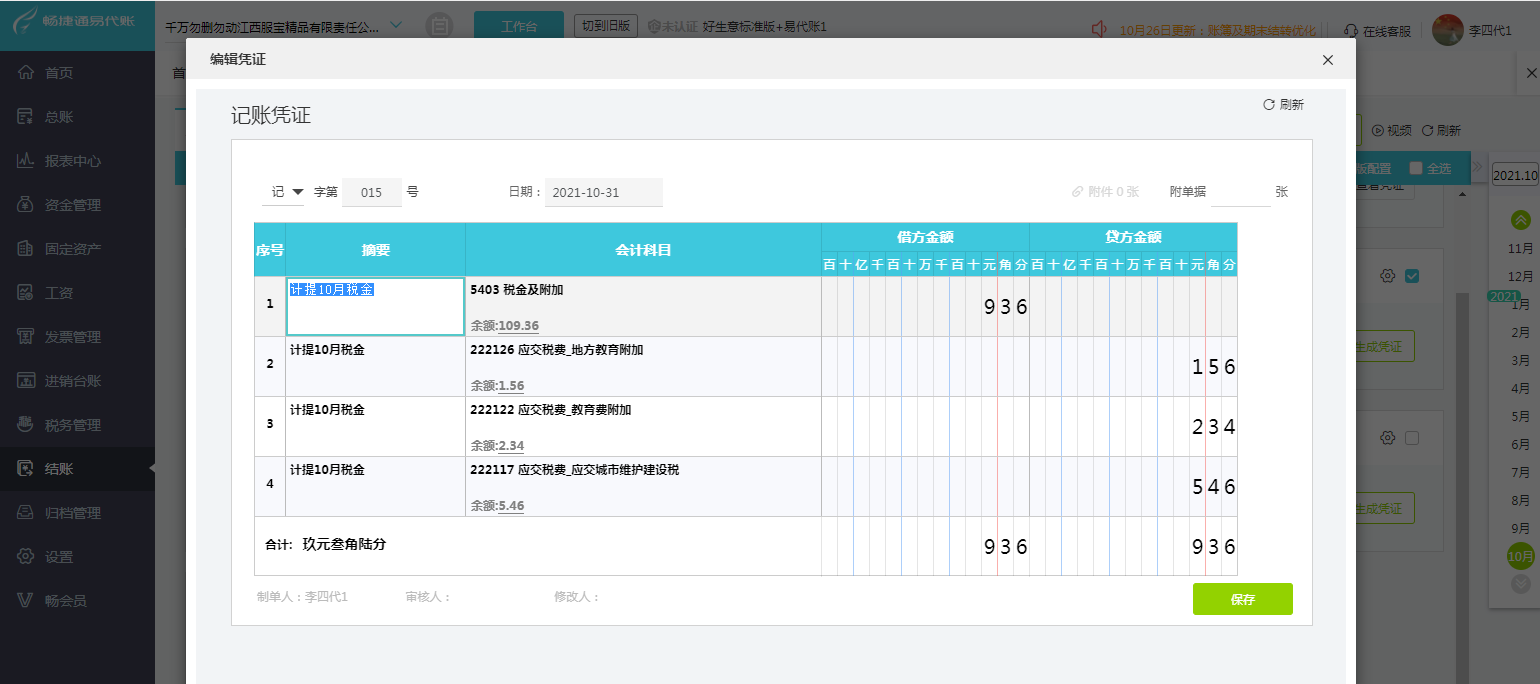Open the 2021.10 period selector
1540x684 pixels.
click(x=1515, y=175)
